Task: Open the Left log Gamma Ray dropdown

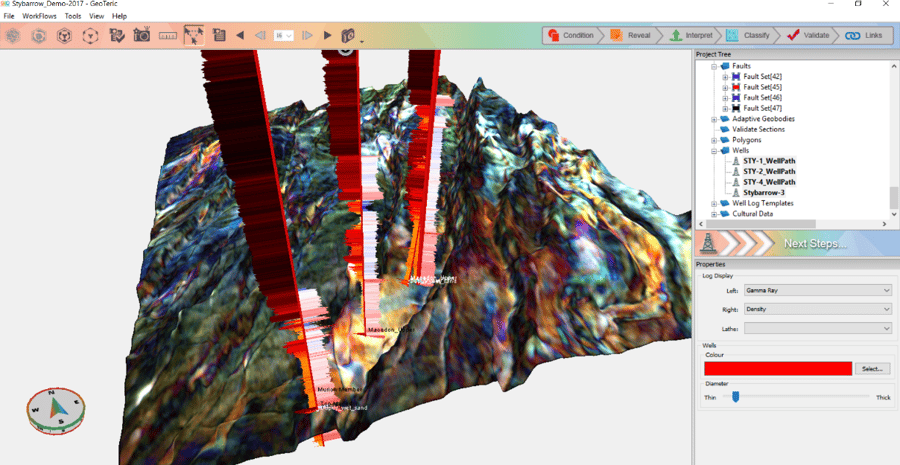Action: [816, 290]
